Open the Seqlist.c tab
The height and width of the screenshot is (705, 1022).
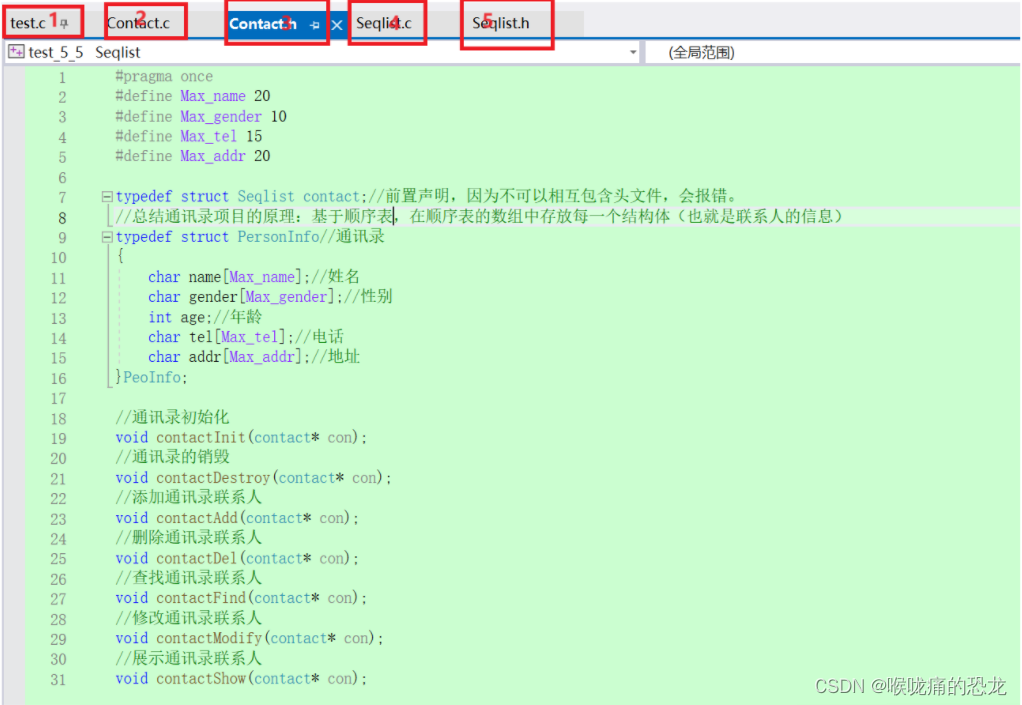click(x=384, y=23)
